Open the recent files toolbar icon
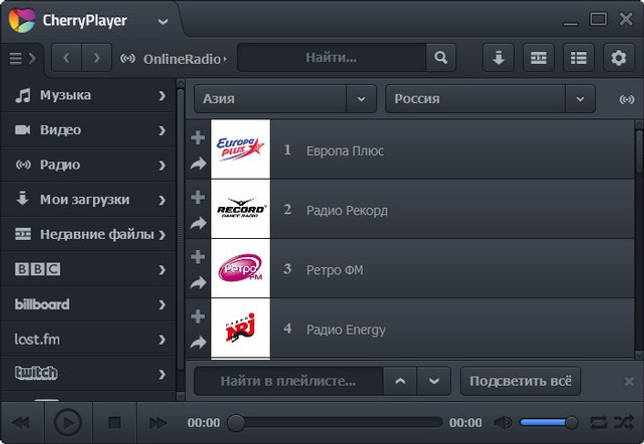Viewport: 644px width, 444px height. tap(538, 58)
